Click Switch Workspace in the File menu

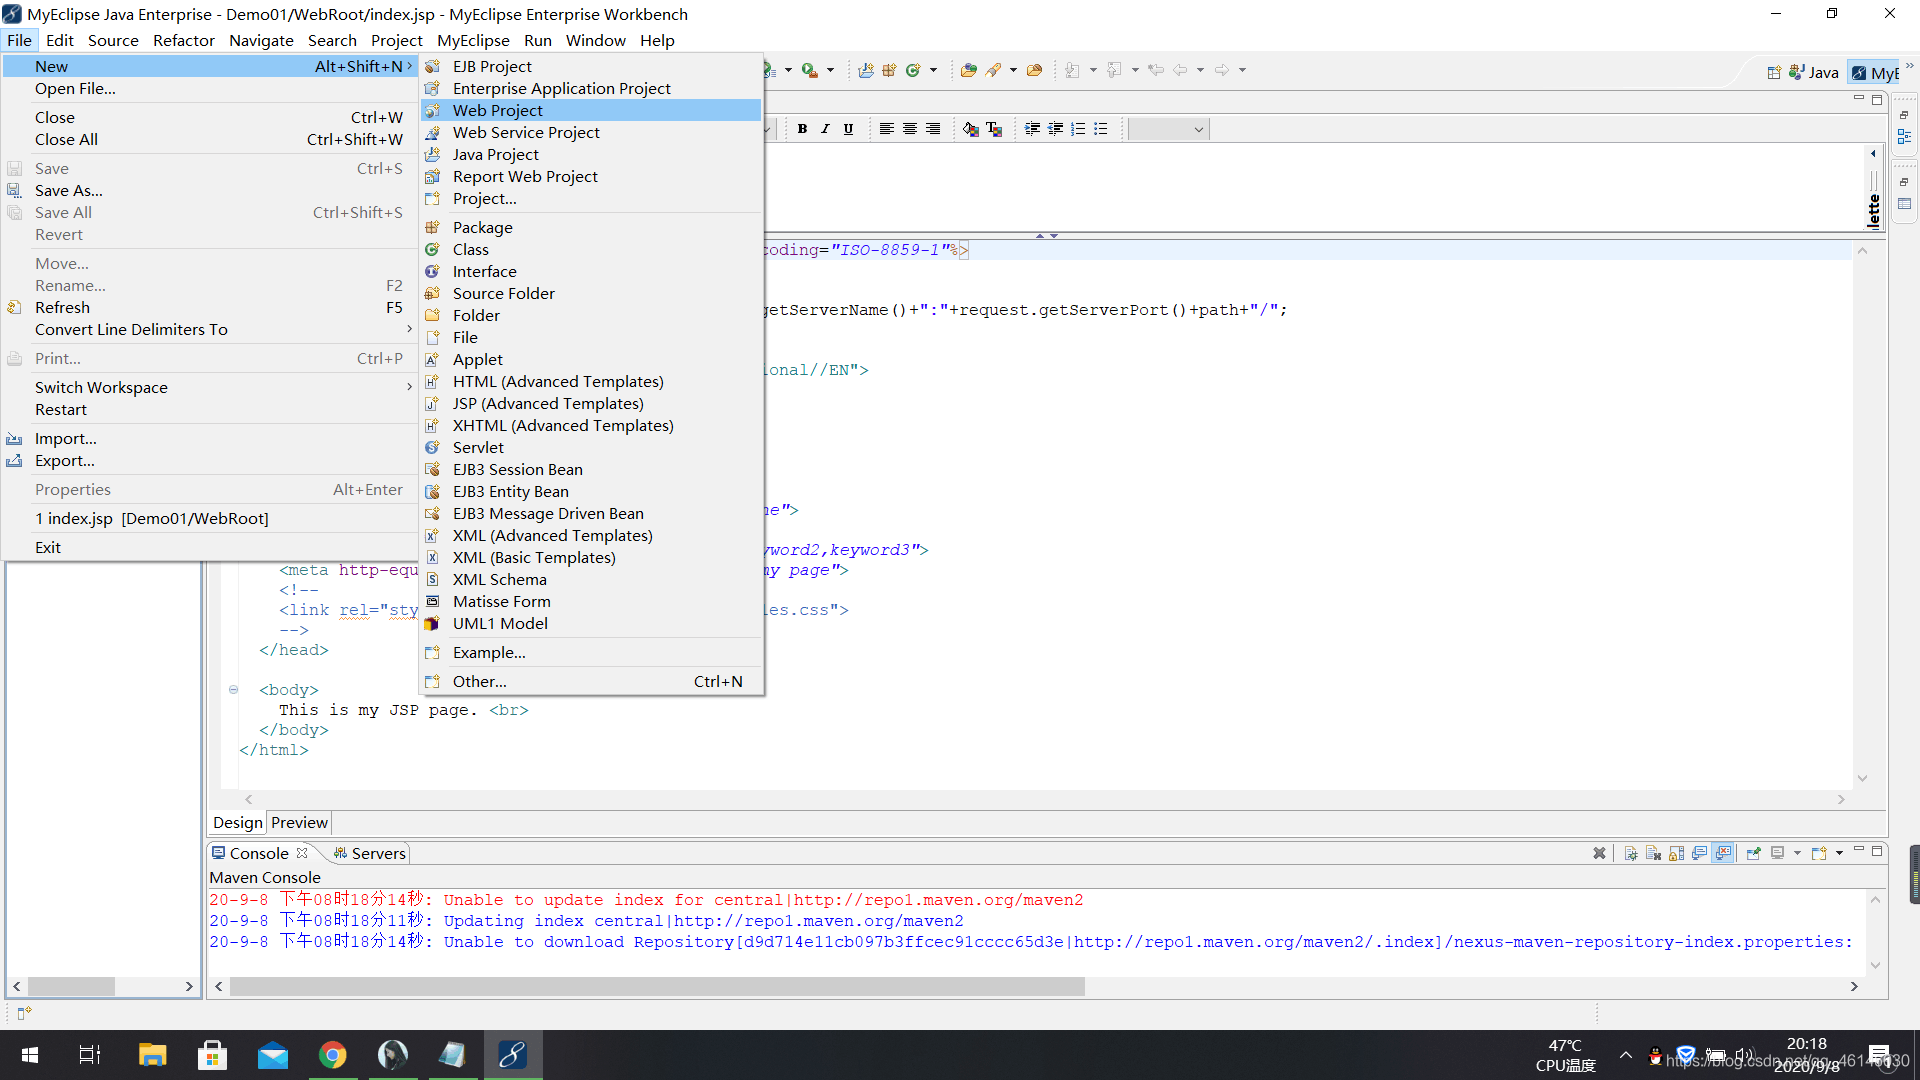210,387
